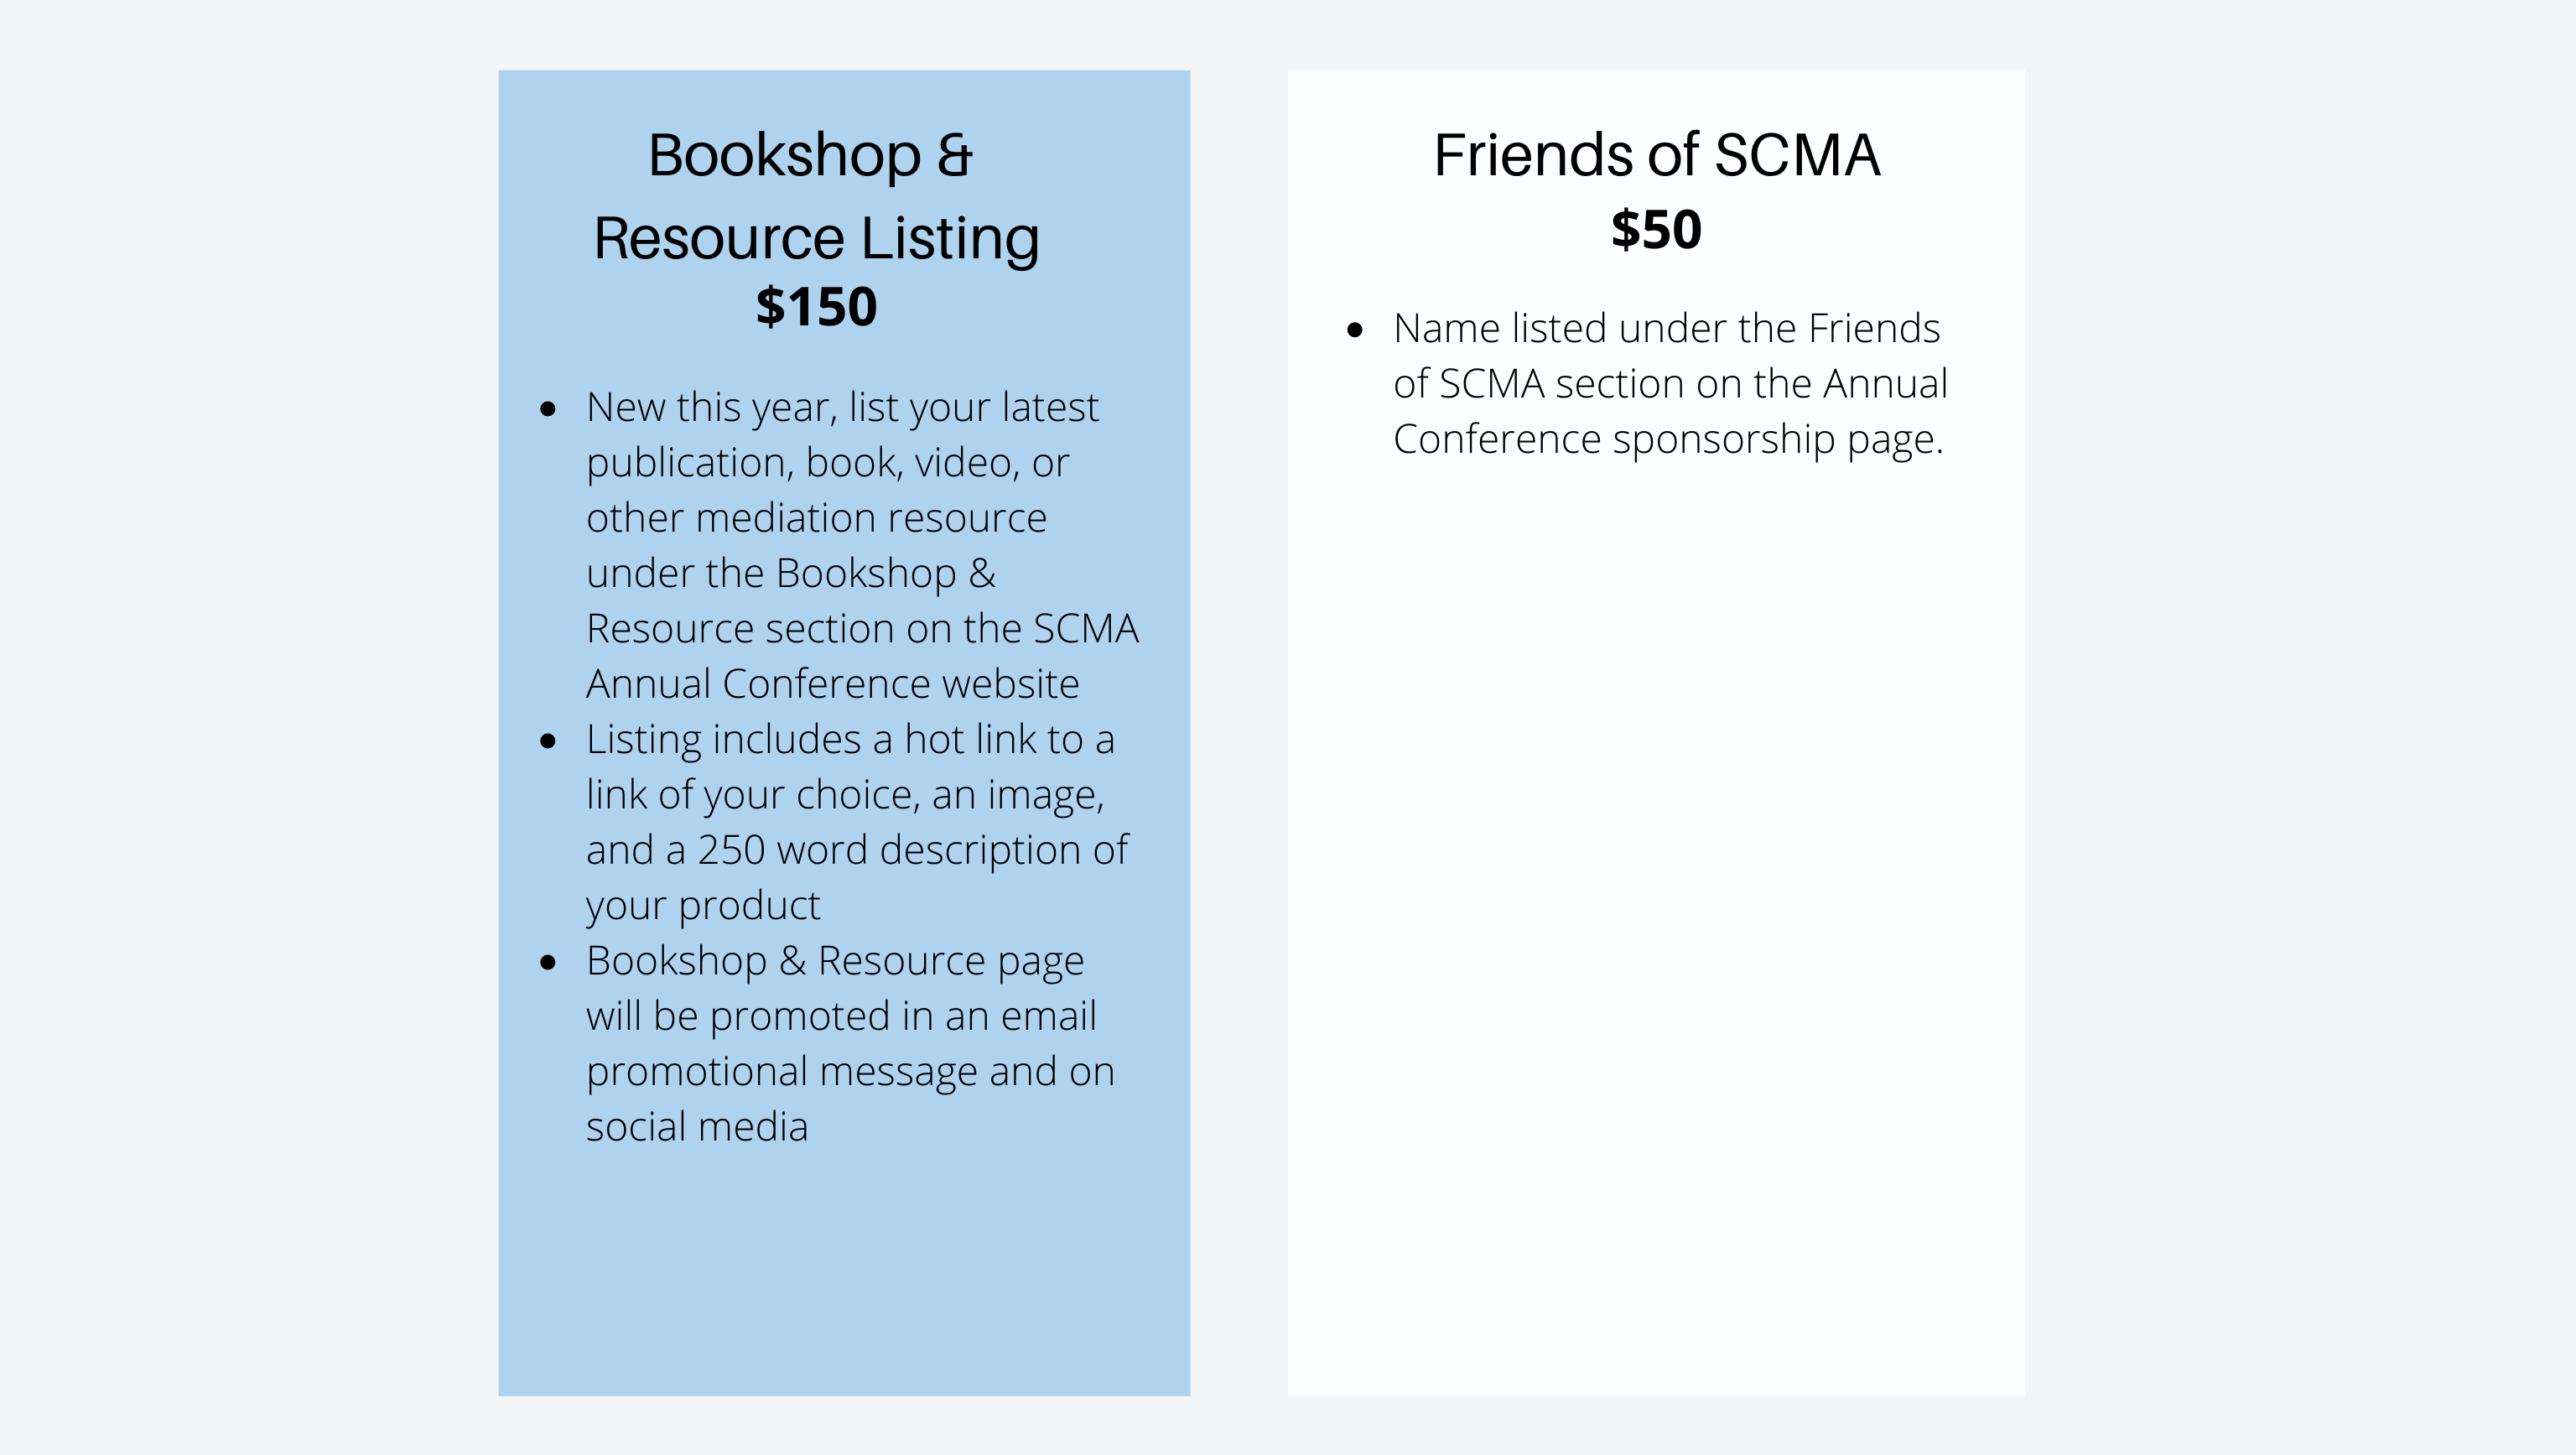The image size is (2576, 1455).
Task: Select the $50 price under Friends of SCMA
Action: 1656,230
